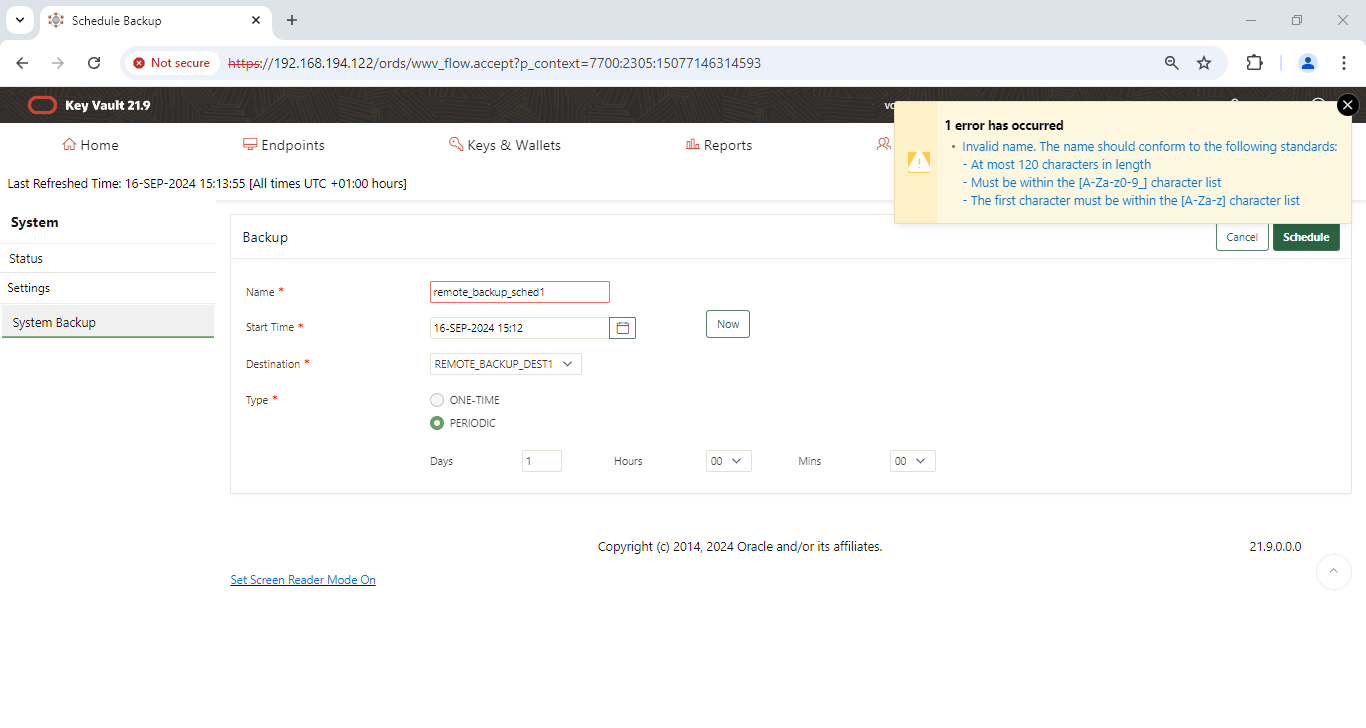Open the Hours dropdown

[x=729, y=461]
